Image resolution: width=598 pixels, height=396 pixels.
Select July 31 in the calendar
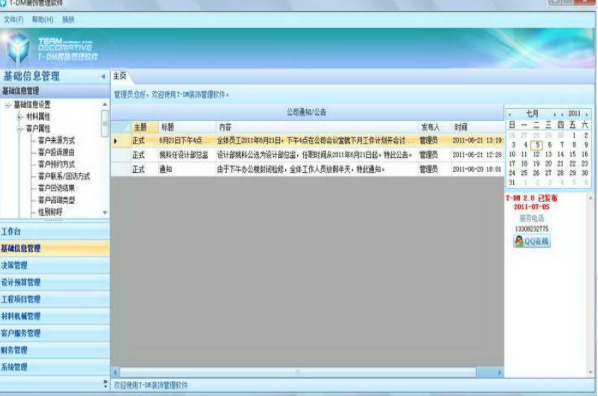512,182
